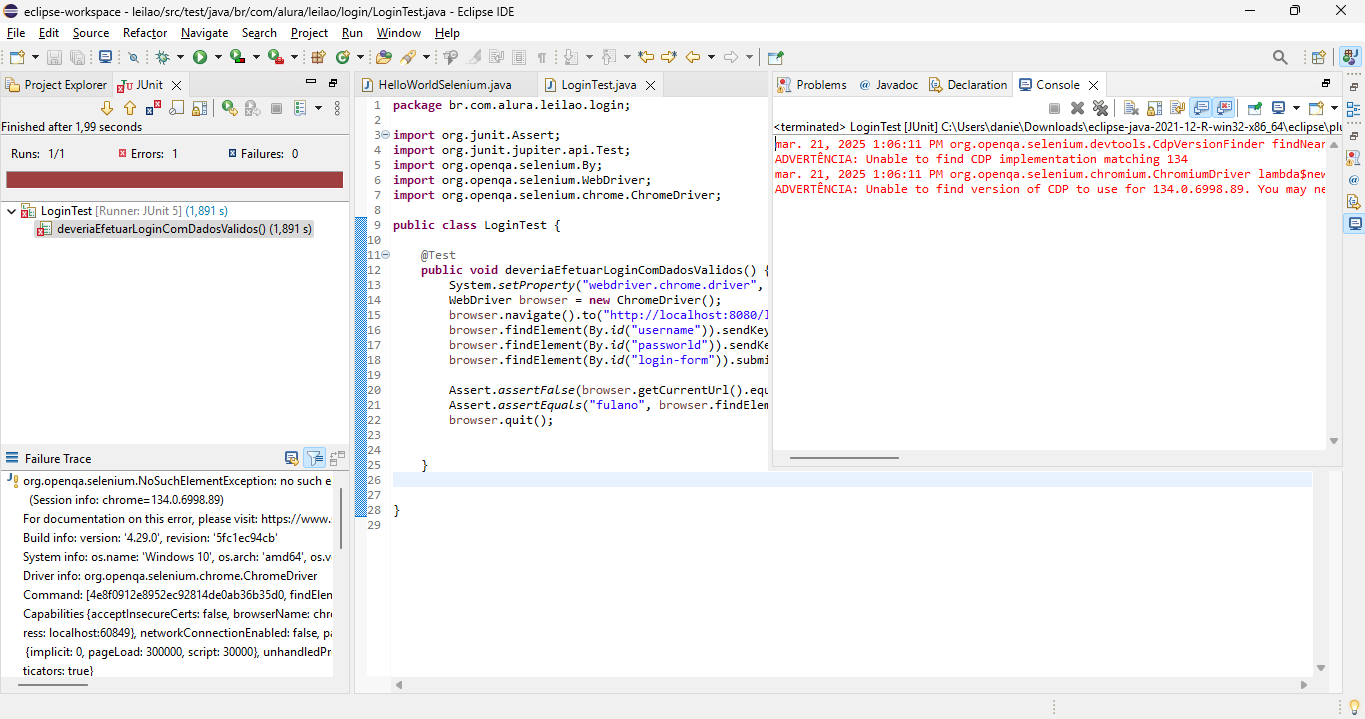This screenshot has height=719, width=1365.
Task: Click the green Run button in toolbar
Action: (200, 58)
